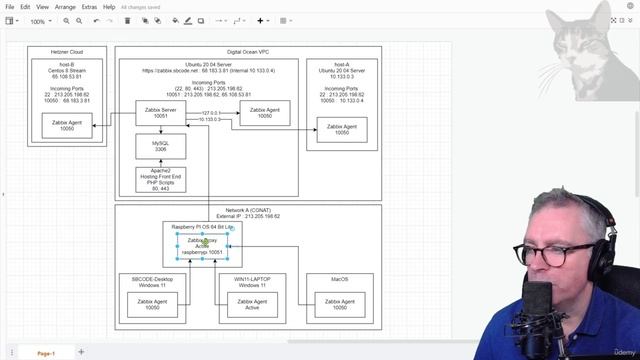This screenshot has width=640, height=360.
Task: Click the 127.0.0.1 connector label
Action: [211, 113]
